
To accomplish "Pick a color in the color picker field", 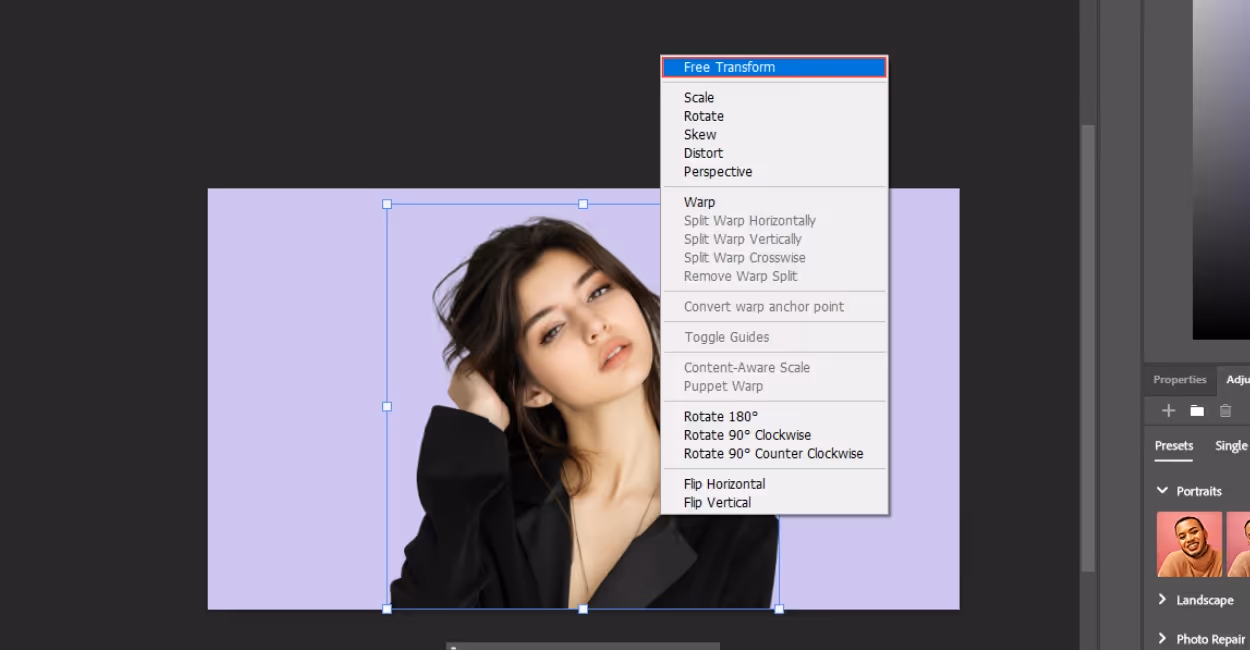I will (1221, 170).
